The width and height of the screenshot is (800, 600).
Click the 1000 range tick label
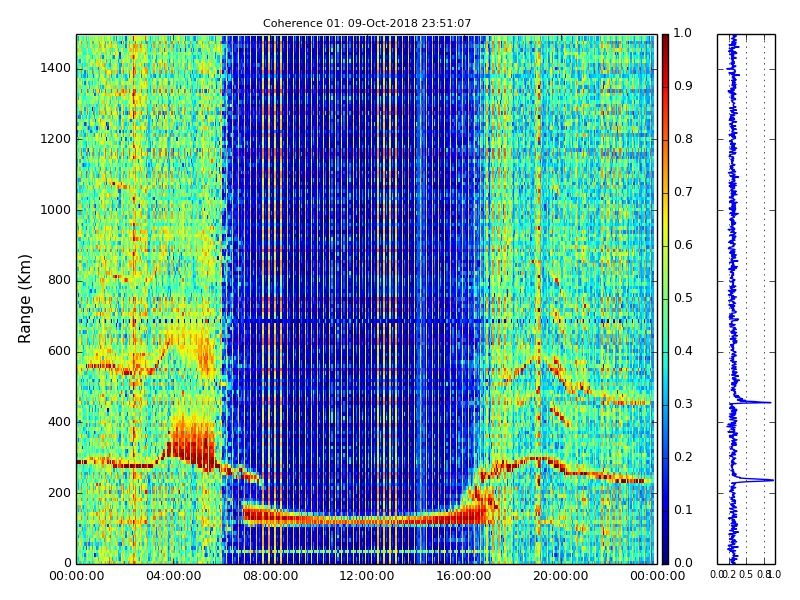point(55,210)
